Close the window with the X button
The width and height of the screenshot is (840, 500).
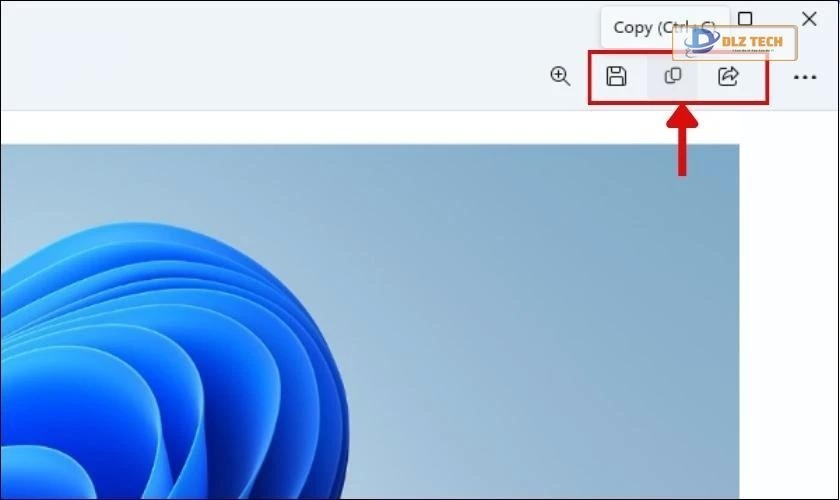pyautogui.click(x=809, y=19)
